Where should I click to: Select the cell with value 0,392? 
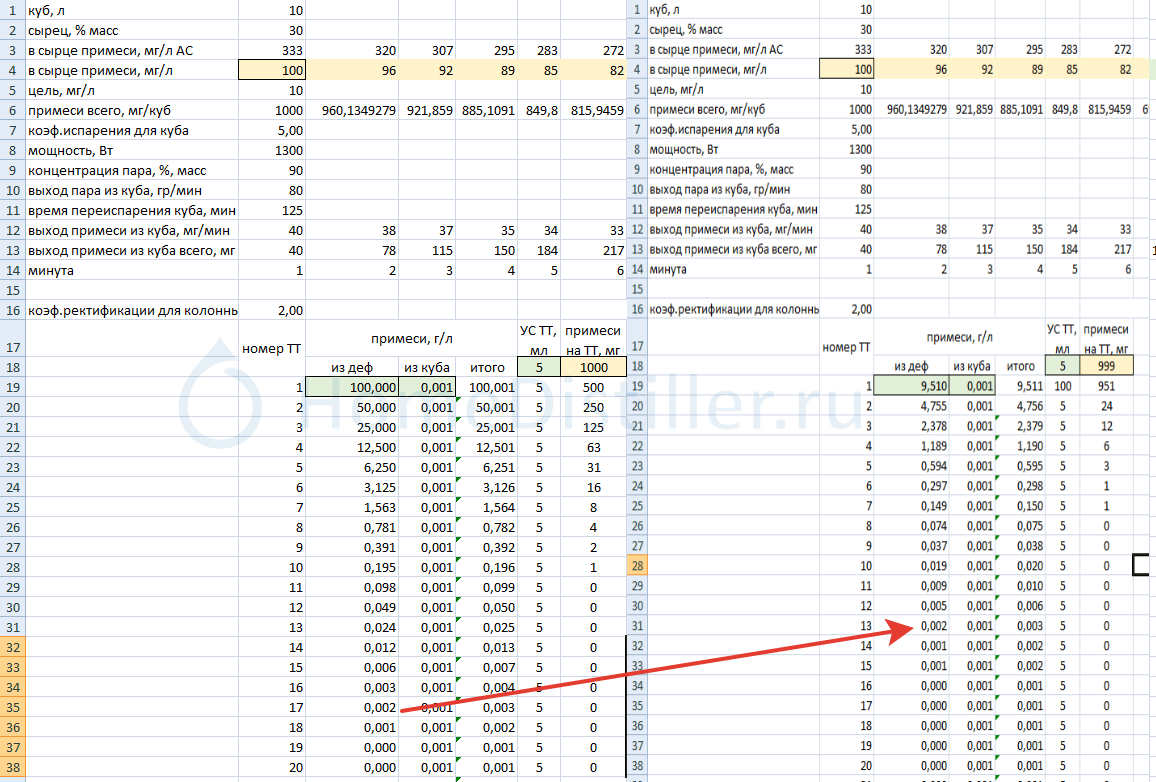pos(486,547)
